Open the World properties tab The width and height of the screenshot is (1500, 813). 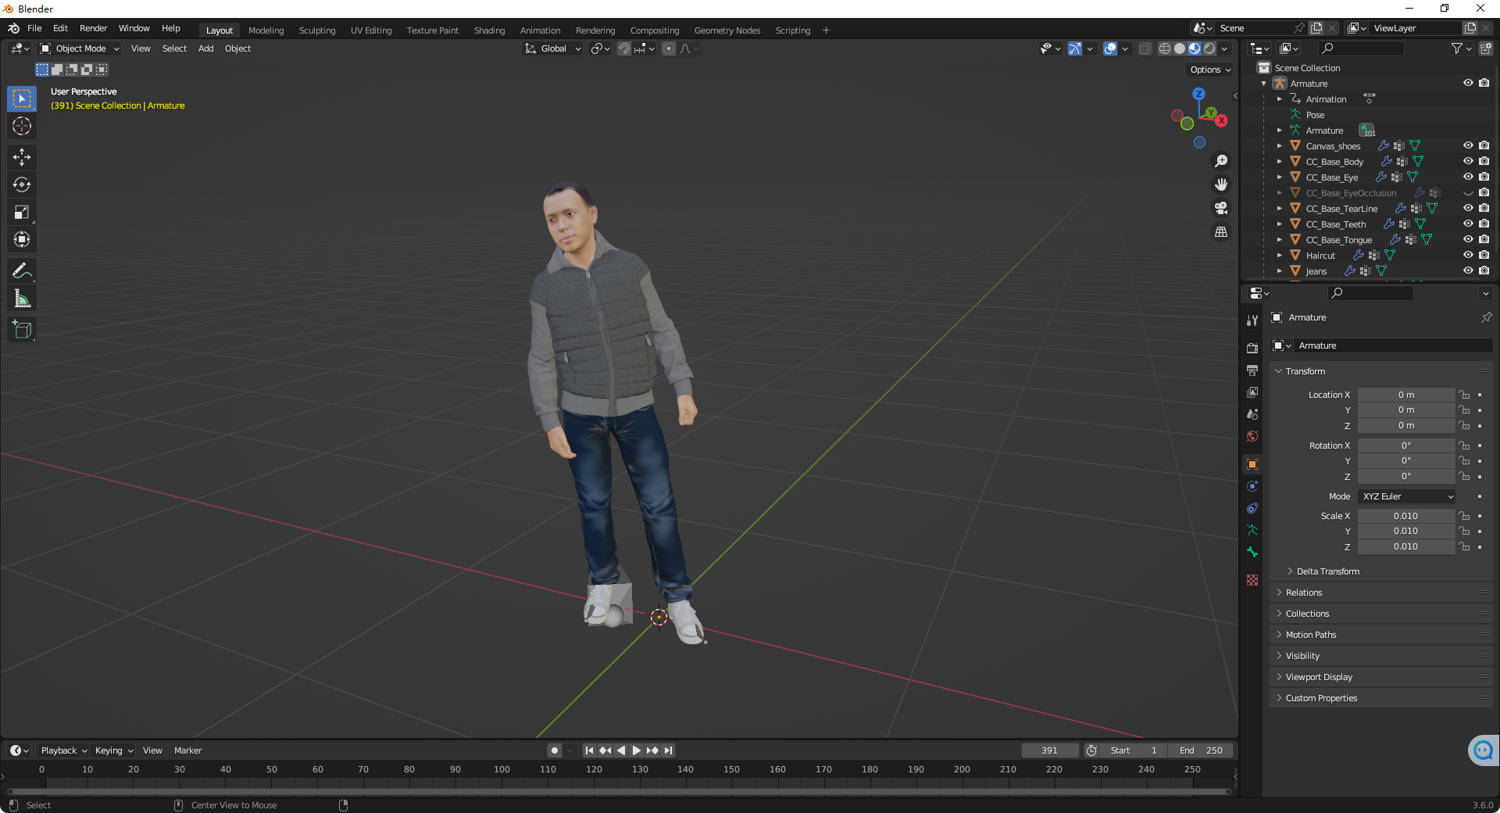(1252, 436)
